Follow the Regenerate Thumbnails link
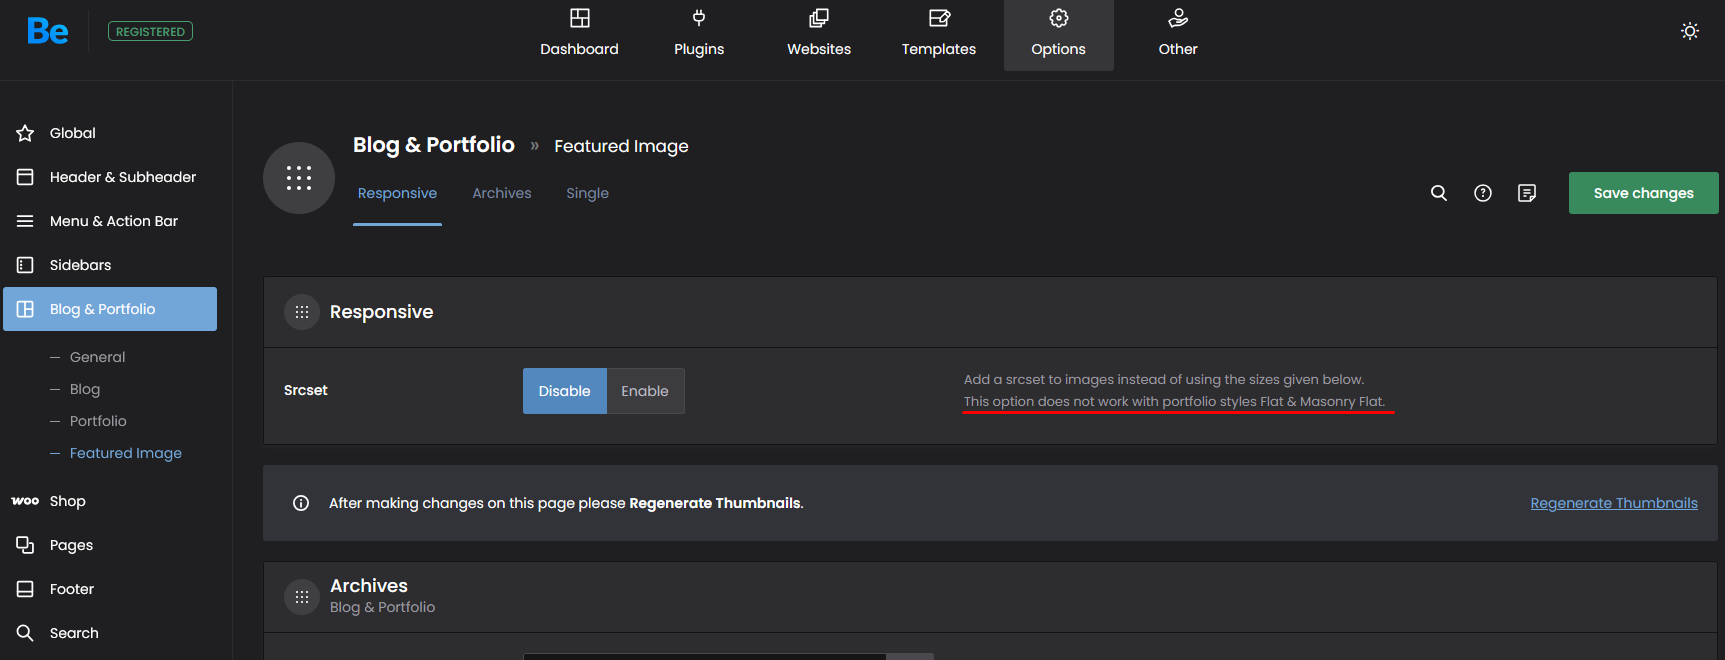The width and height of the screenshot is (1725, 660). click(x=1613, y=503)
